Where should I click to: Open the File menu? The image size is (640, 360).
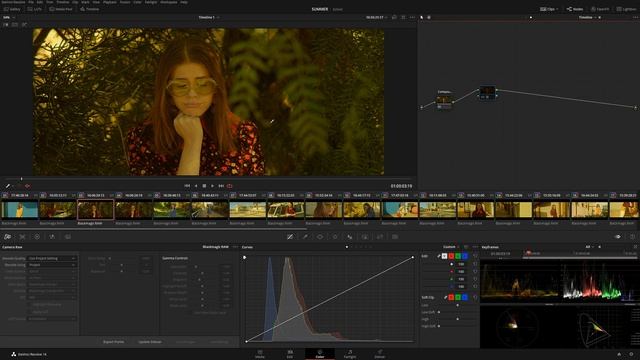click(31, 2)
